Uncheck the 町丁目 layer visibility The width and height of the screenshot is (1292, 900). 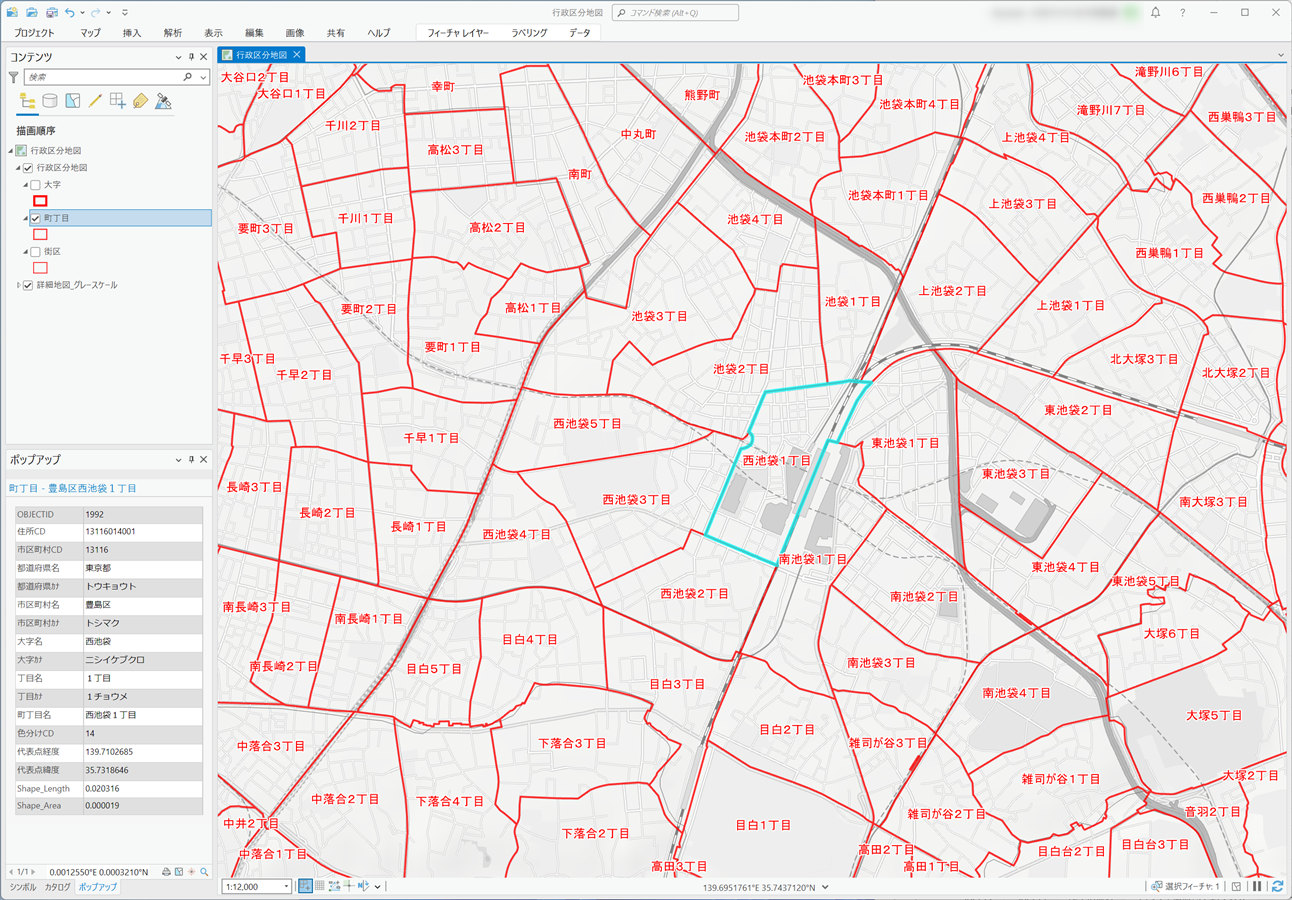36,218
